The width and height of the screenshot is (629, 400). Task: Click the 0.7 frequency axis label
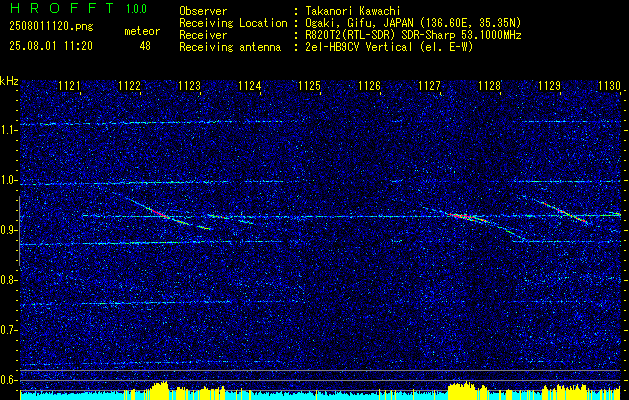8,330
